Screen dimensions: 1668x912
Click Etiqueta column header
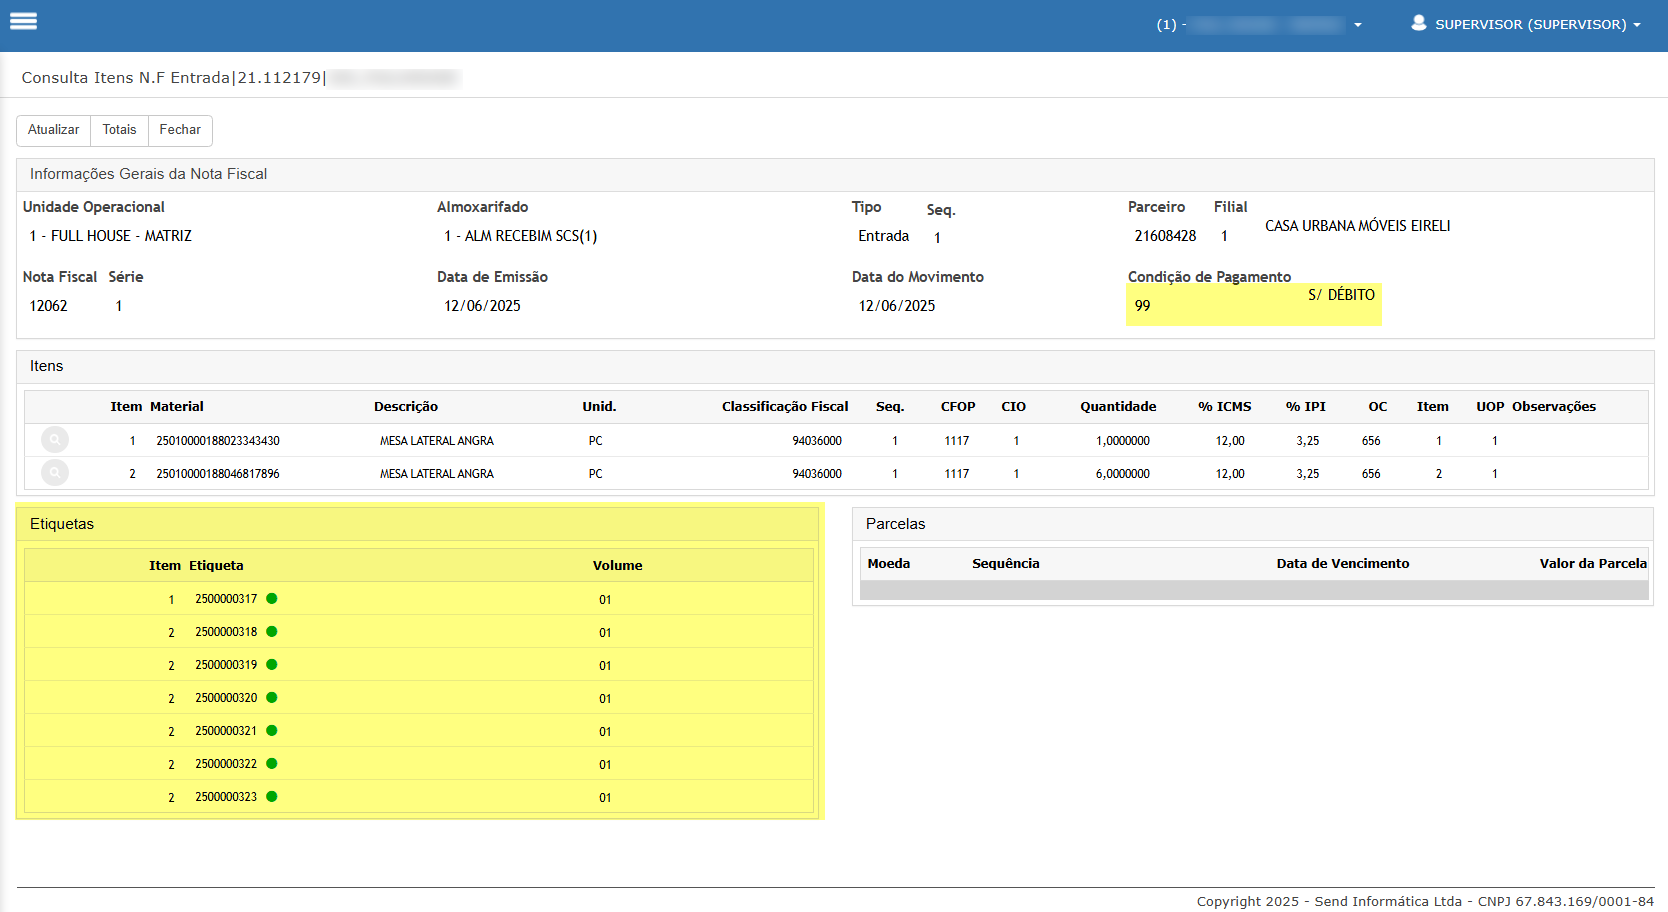pos(216,566)
